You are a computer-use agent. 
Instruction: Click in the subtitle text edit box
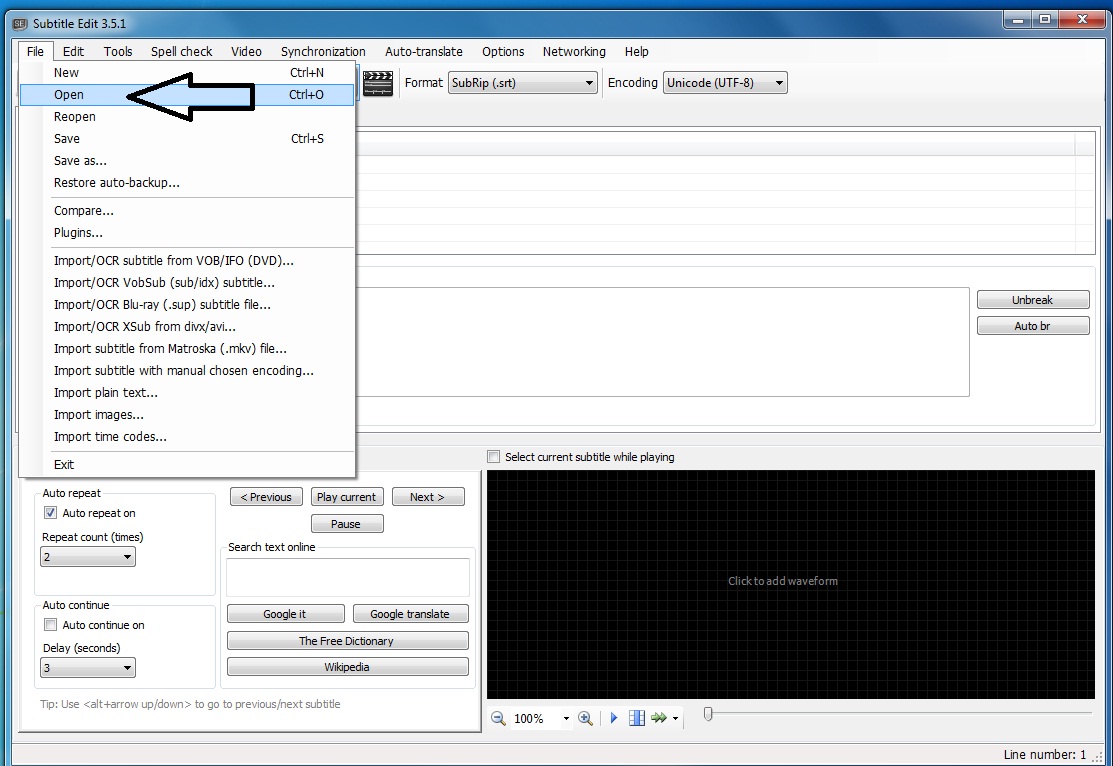pos(662,341)
